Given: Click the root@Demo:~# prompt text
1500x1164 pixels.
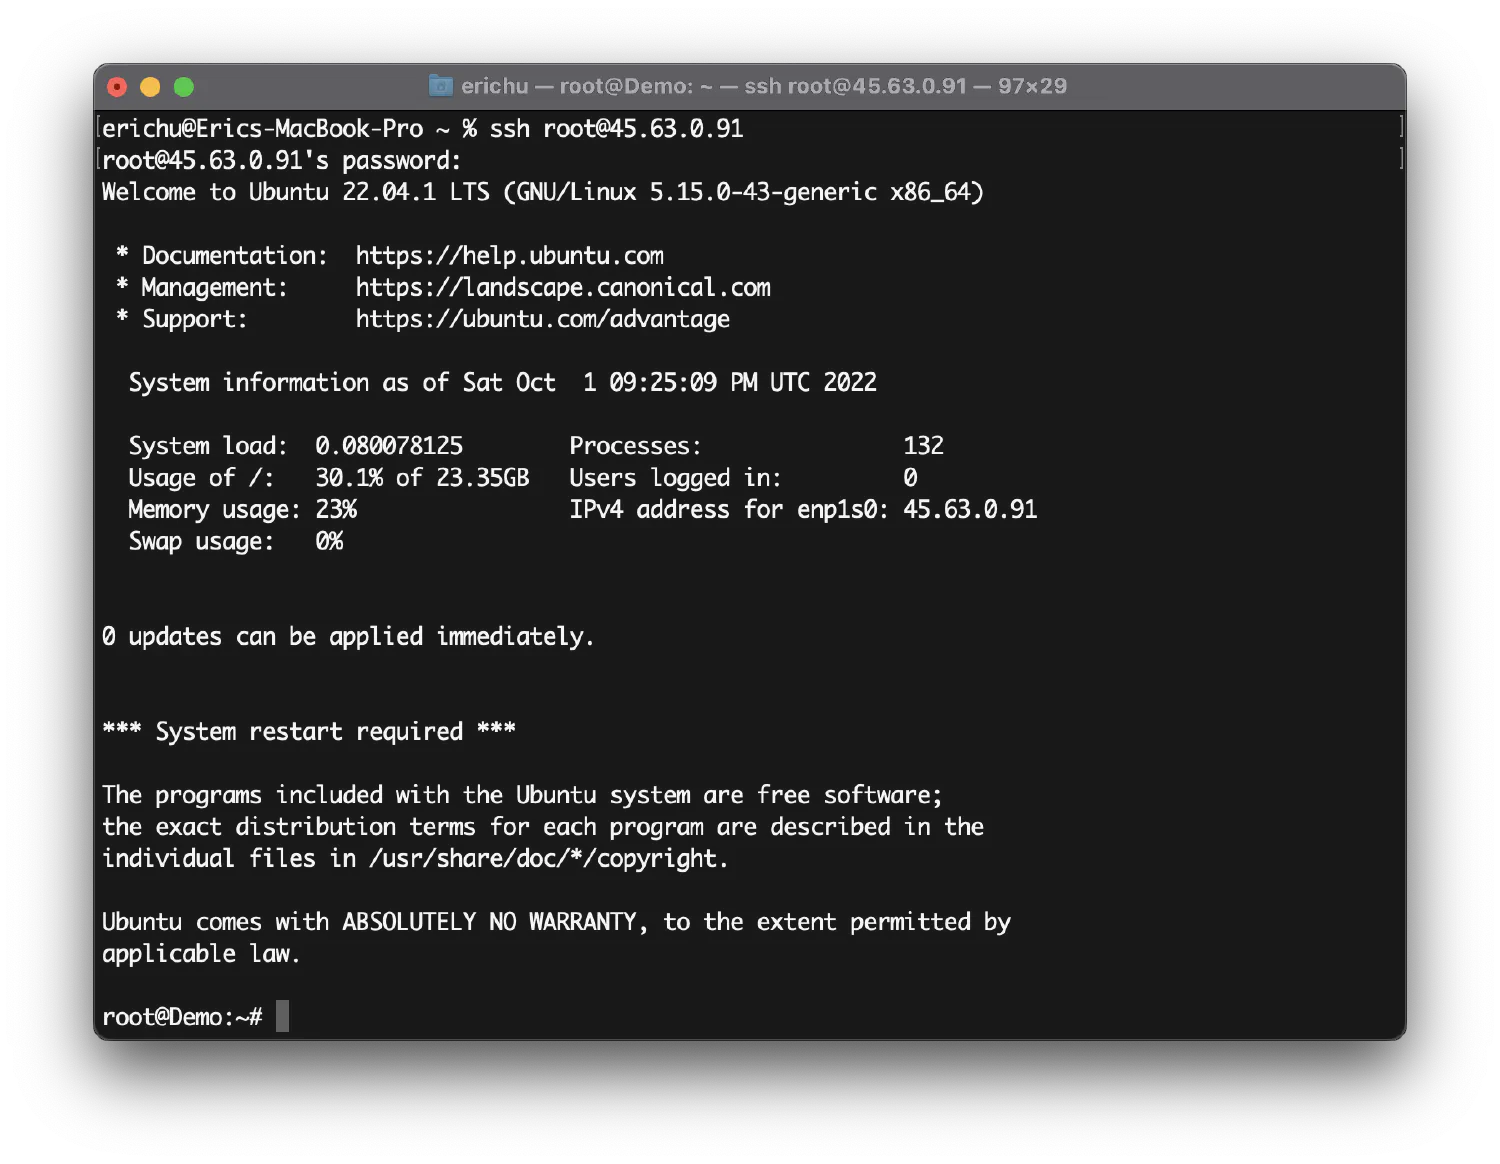Looking at the screenshot, I should [182, 1017].
